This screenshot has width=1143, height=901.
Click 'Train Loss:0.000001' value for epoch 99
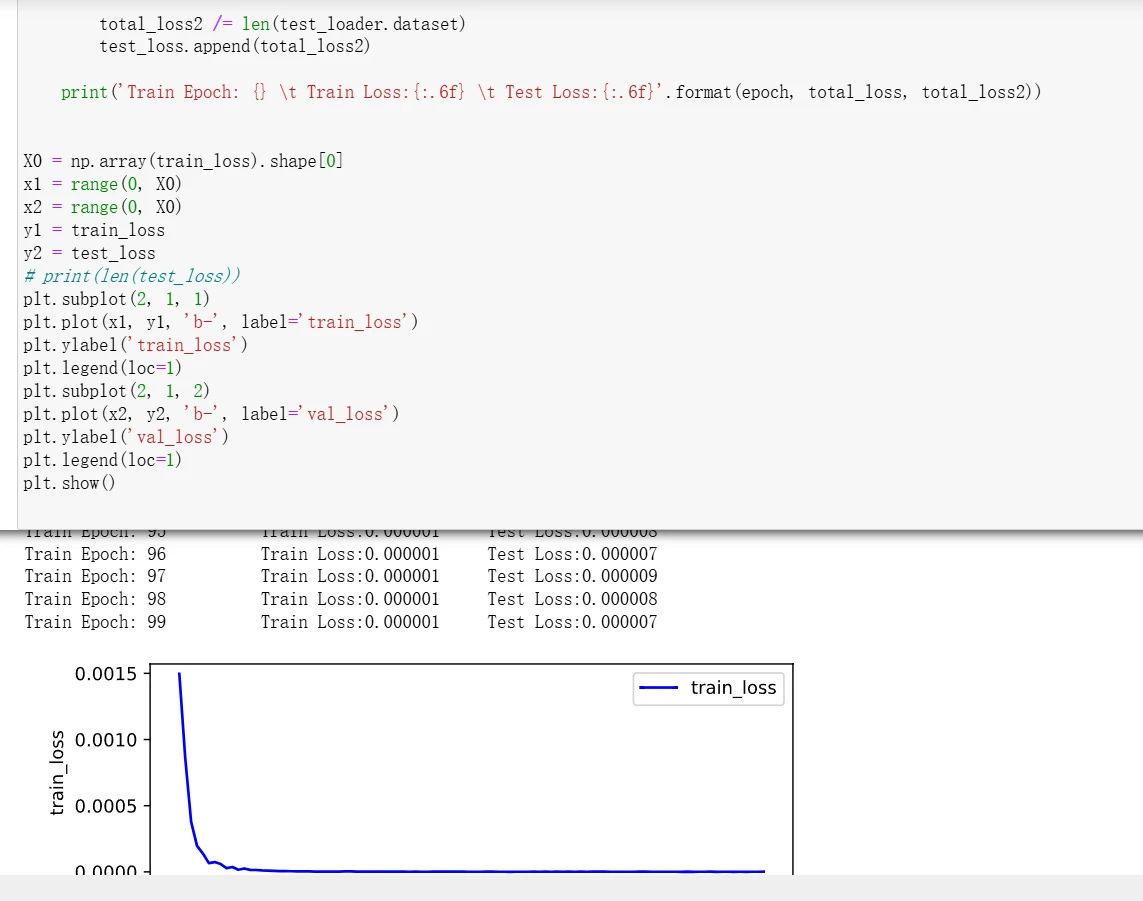coord(350,623)
